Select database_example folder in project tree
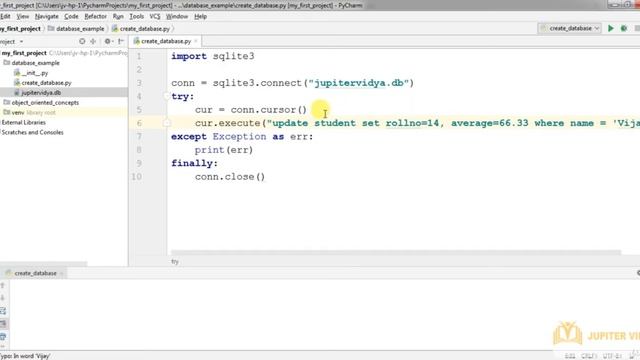640x360 pixels. [x=36, y=63]
